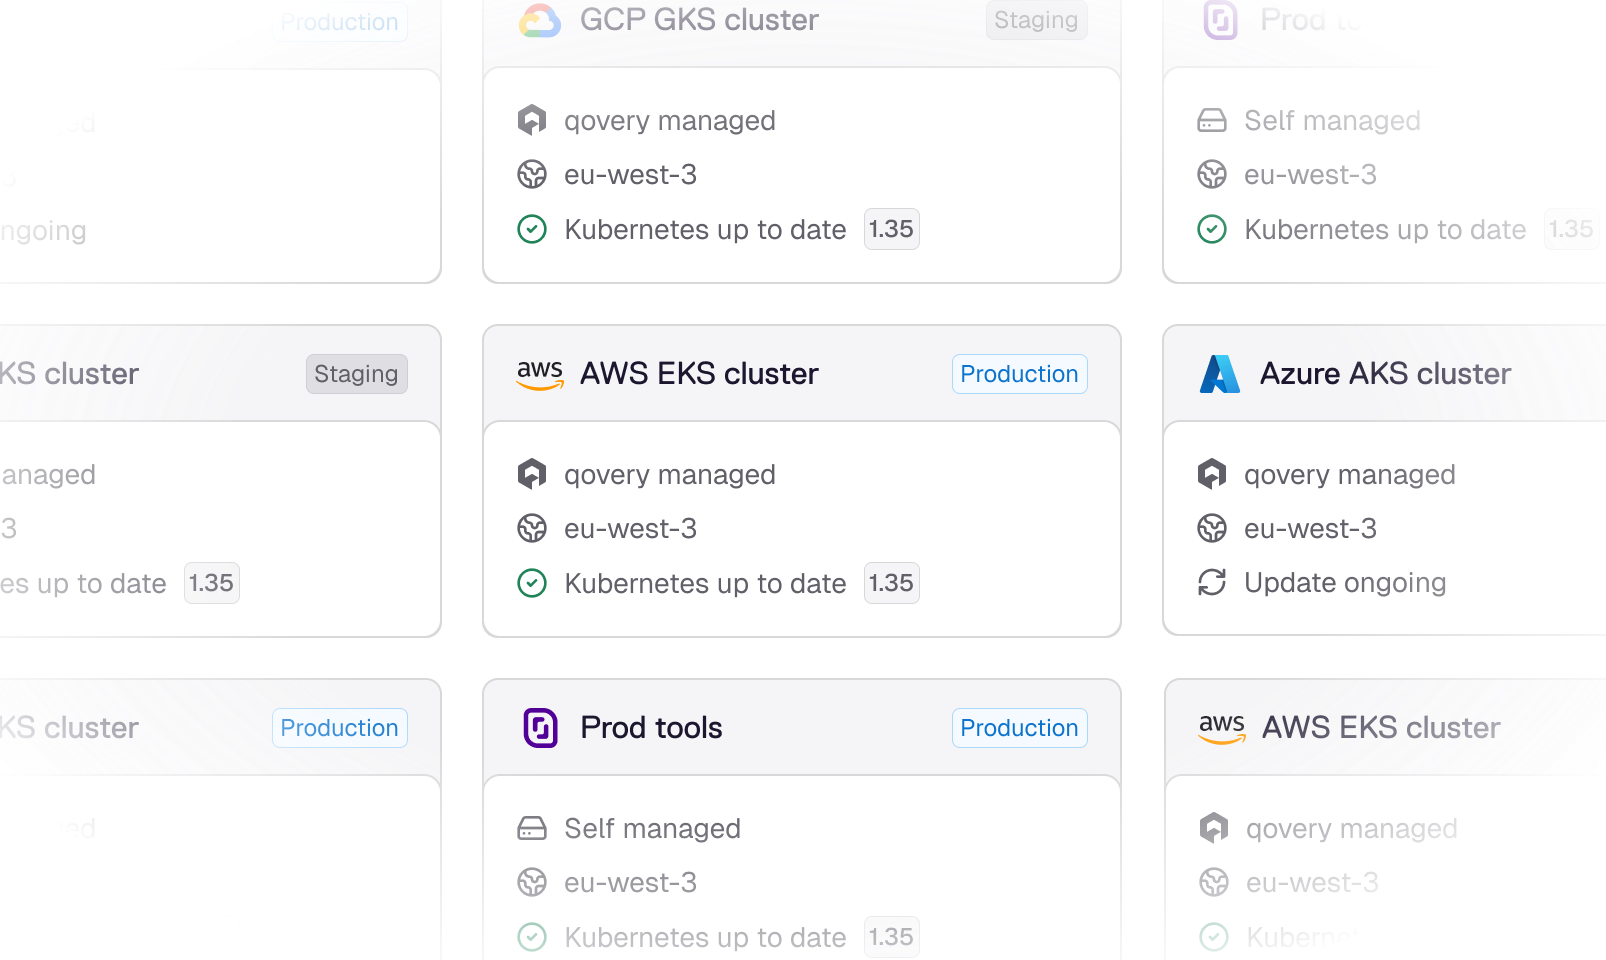Click the 1.35 version badge in GCP GKS card
Viewport: 1606px width, 960px height.
[x=891, y=229]
